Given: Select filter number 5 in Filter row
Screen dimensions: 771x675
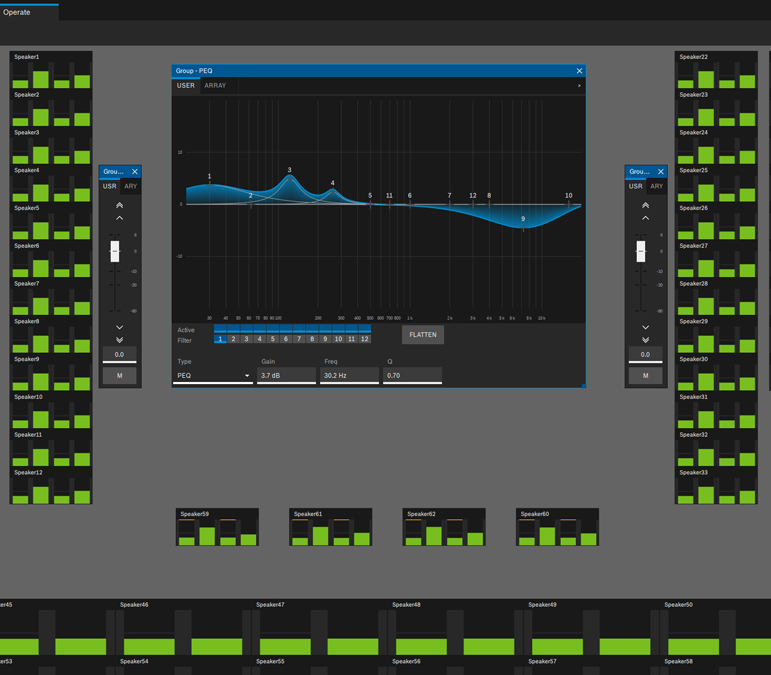Looking at the screenshot, I should click(x=273, y=340).
